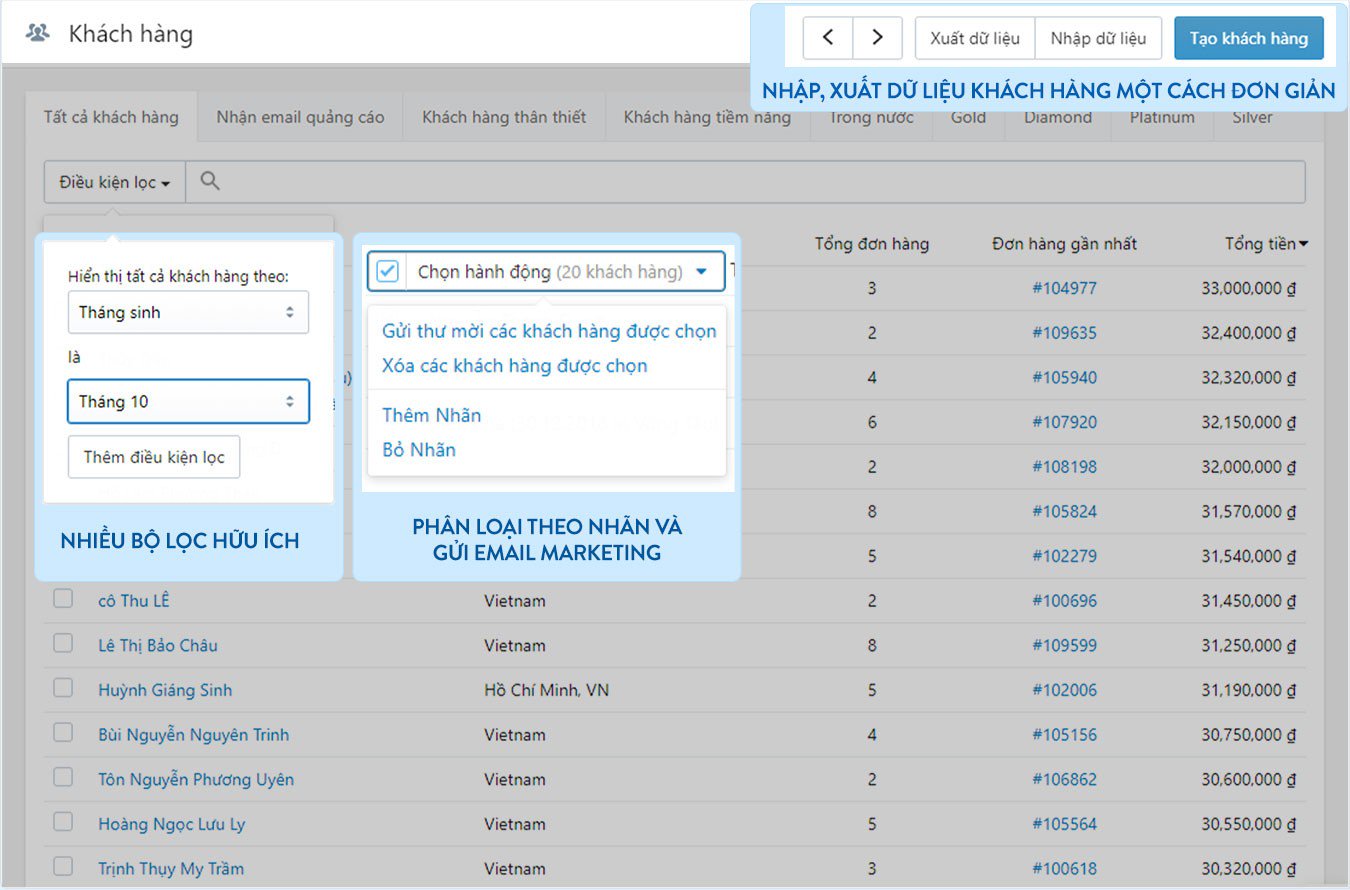Toggle the select-all checkbox in Chọn hành động
This screenshot has height=890, width=1350.
tap(388, 271)
